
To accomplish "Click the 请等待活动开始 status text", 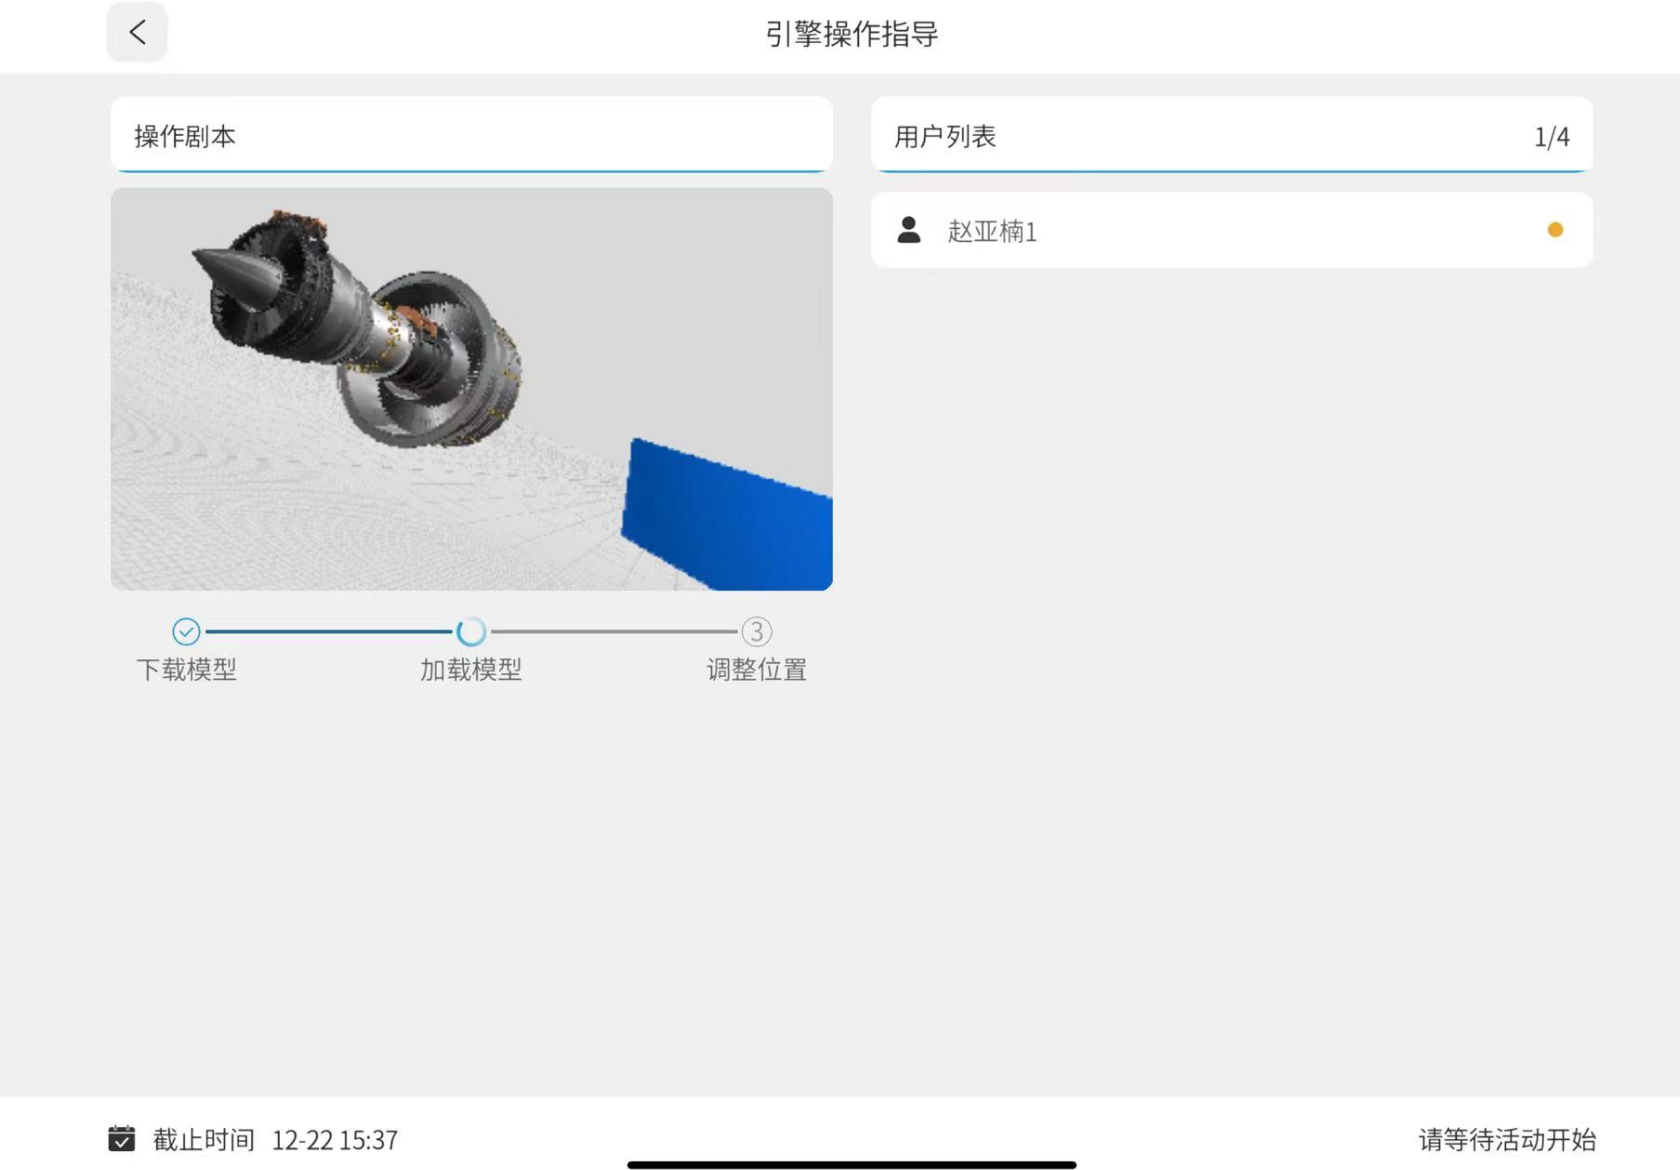I will tap(1506, 1139).
